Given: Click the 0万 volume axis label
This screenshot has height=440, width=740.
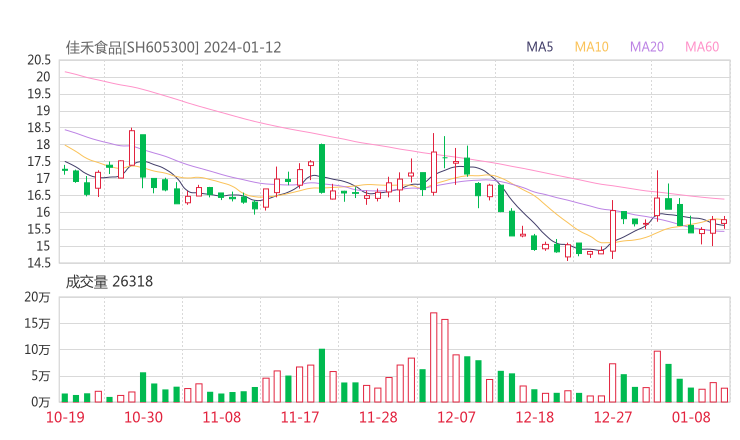Looking at the screenshot, I should 41,402.
